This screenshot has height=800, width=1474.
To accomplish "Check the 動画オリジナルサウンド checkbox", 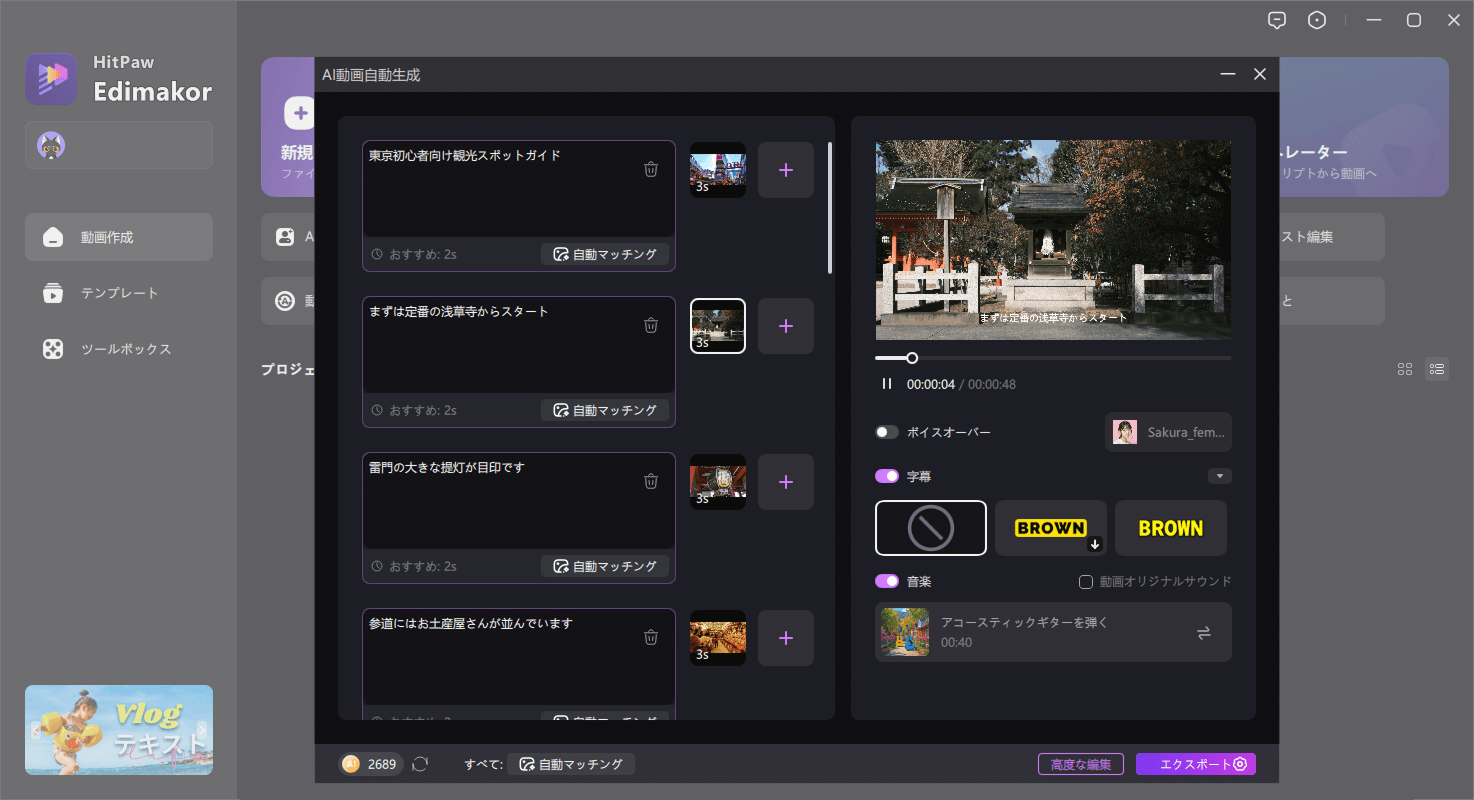I will (1086, 581).
